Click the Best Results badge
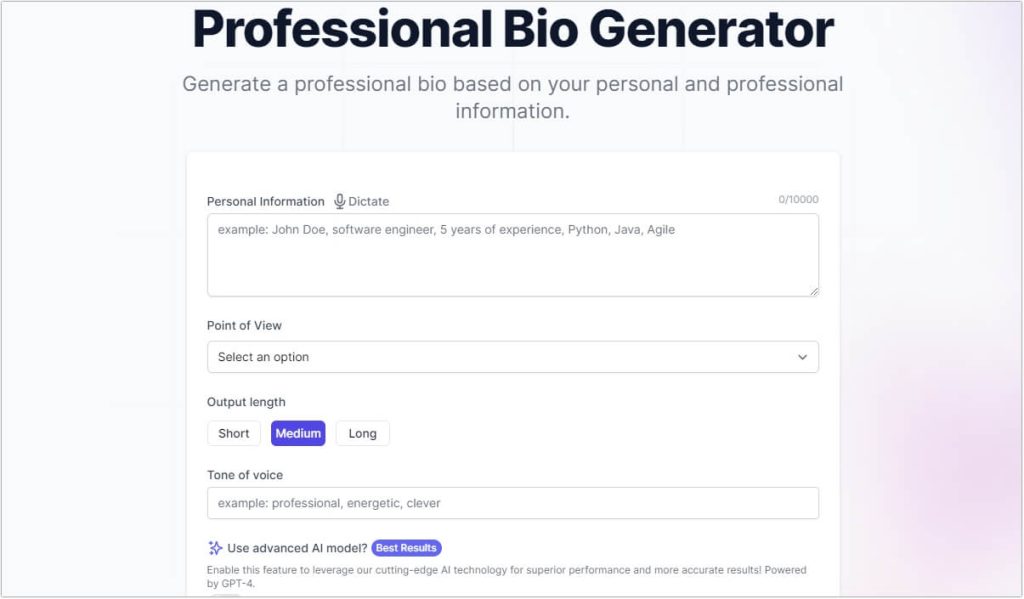 pyautogui.click(x=406, y=547)
